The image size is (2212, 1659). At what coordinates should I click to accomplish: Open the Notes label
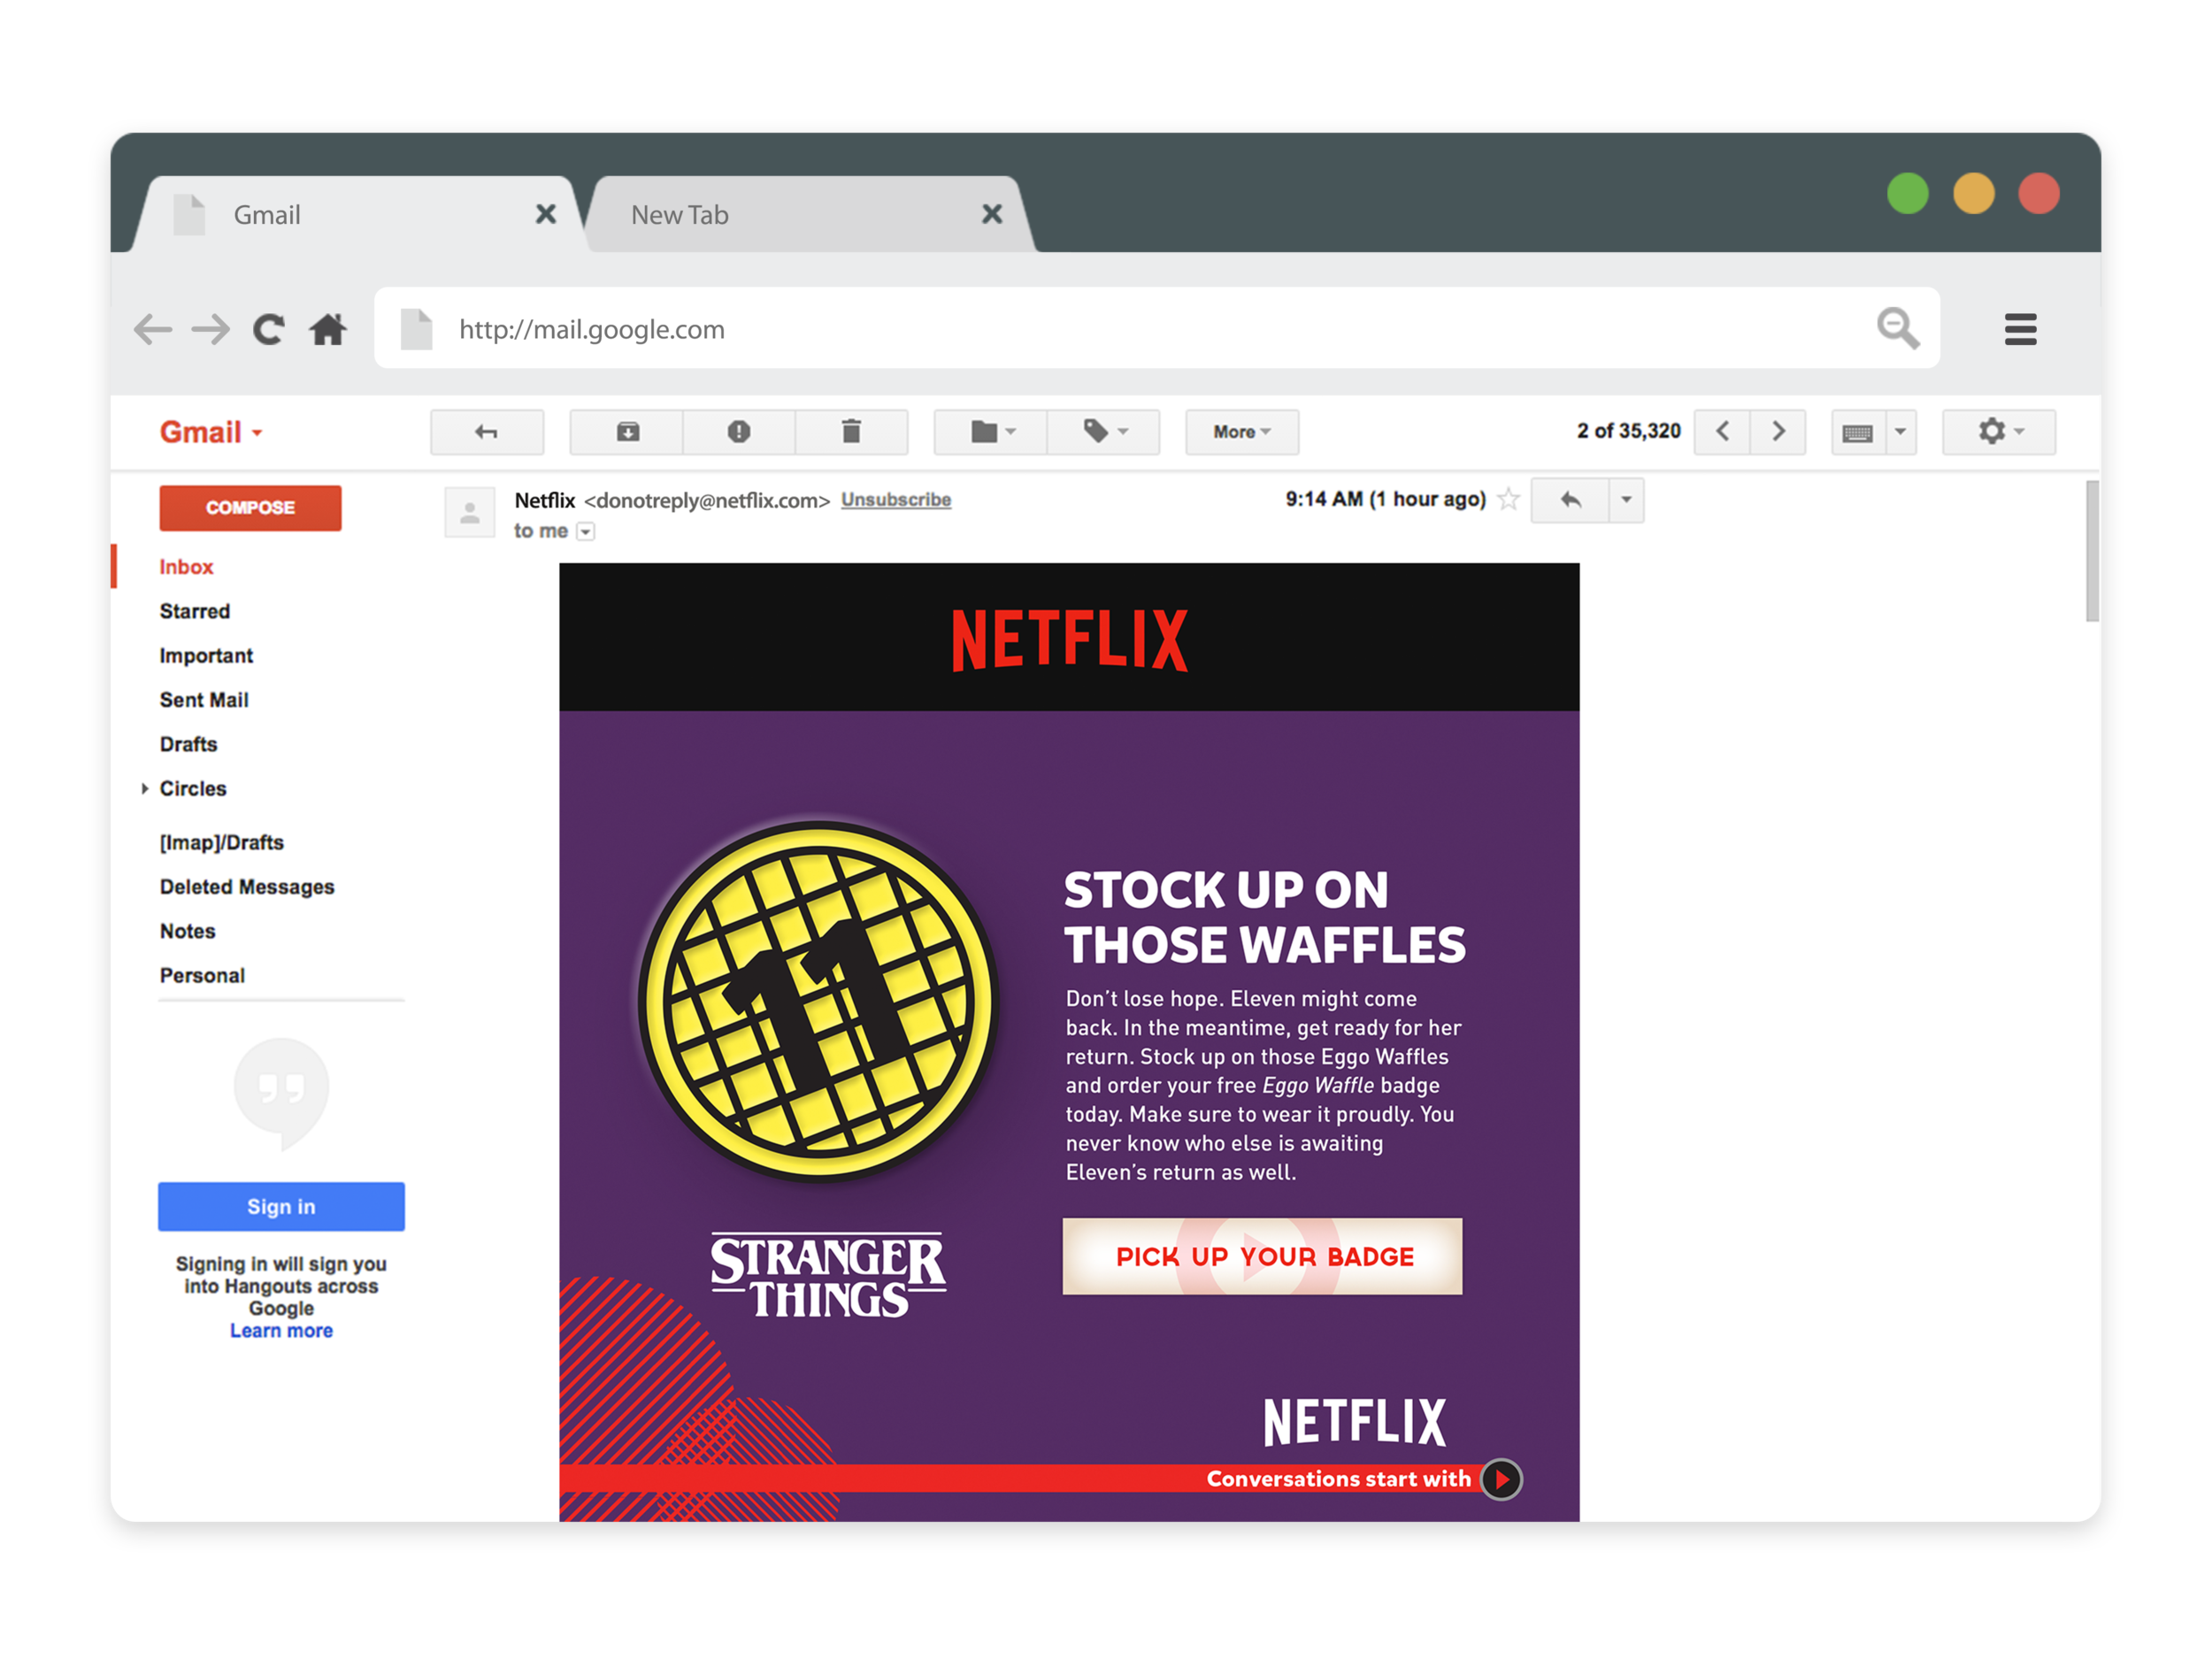(x=187, y=931)
